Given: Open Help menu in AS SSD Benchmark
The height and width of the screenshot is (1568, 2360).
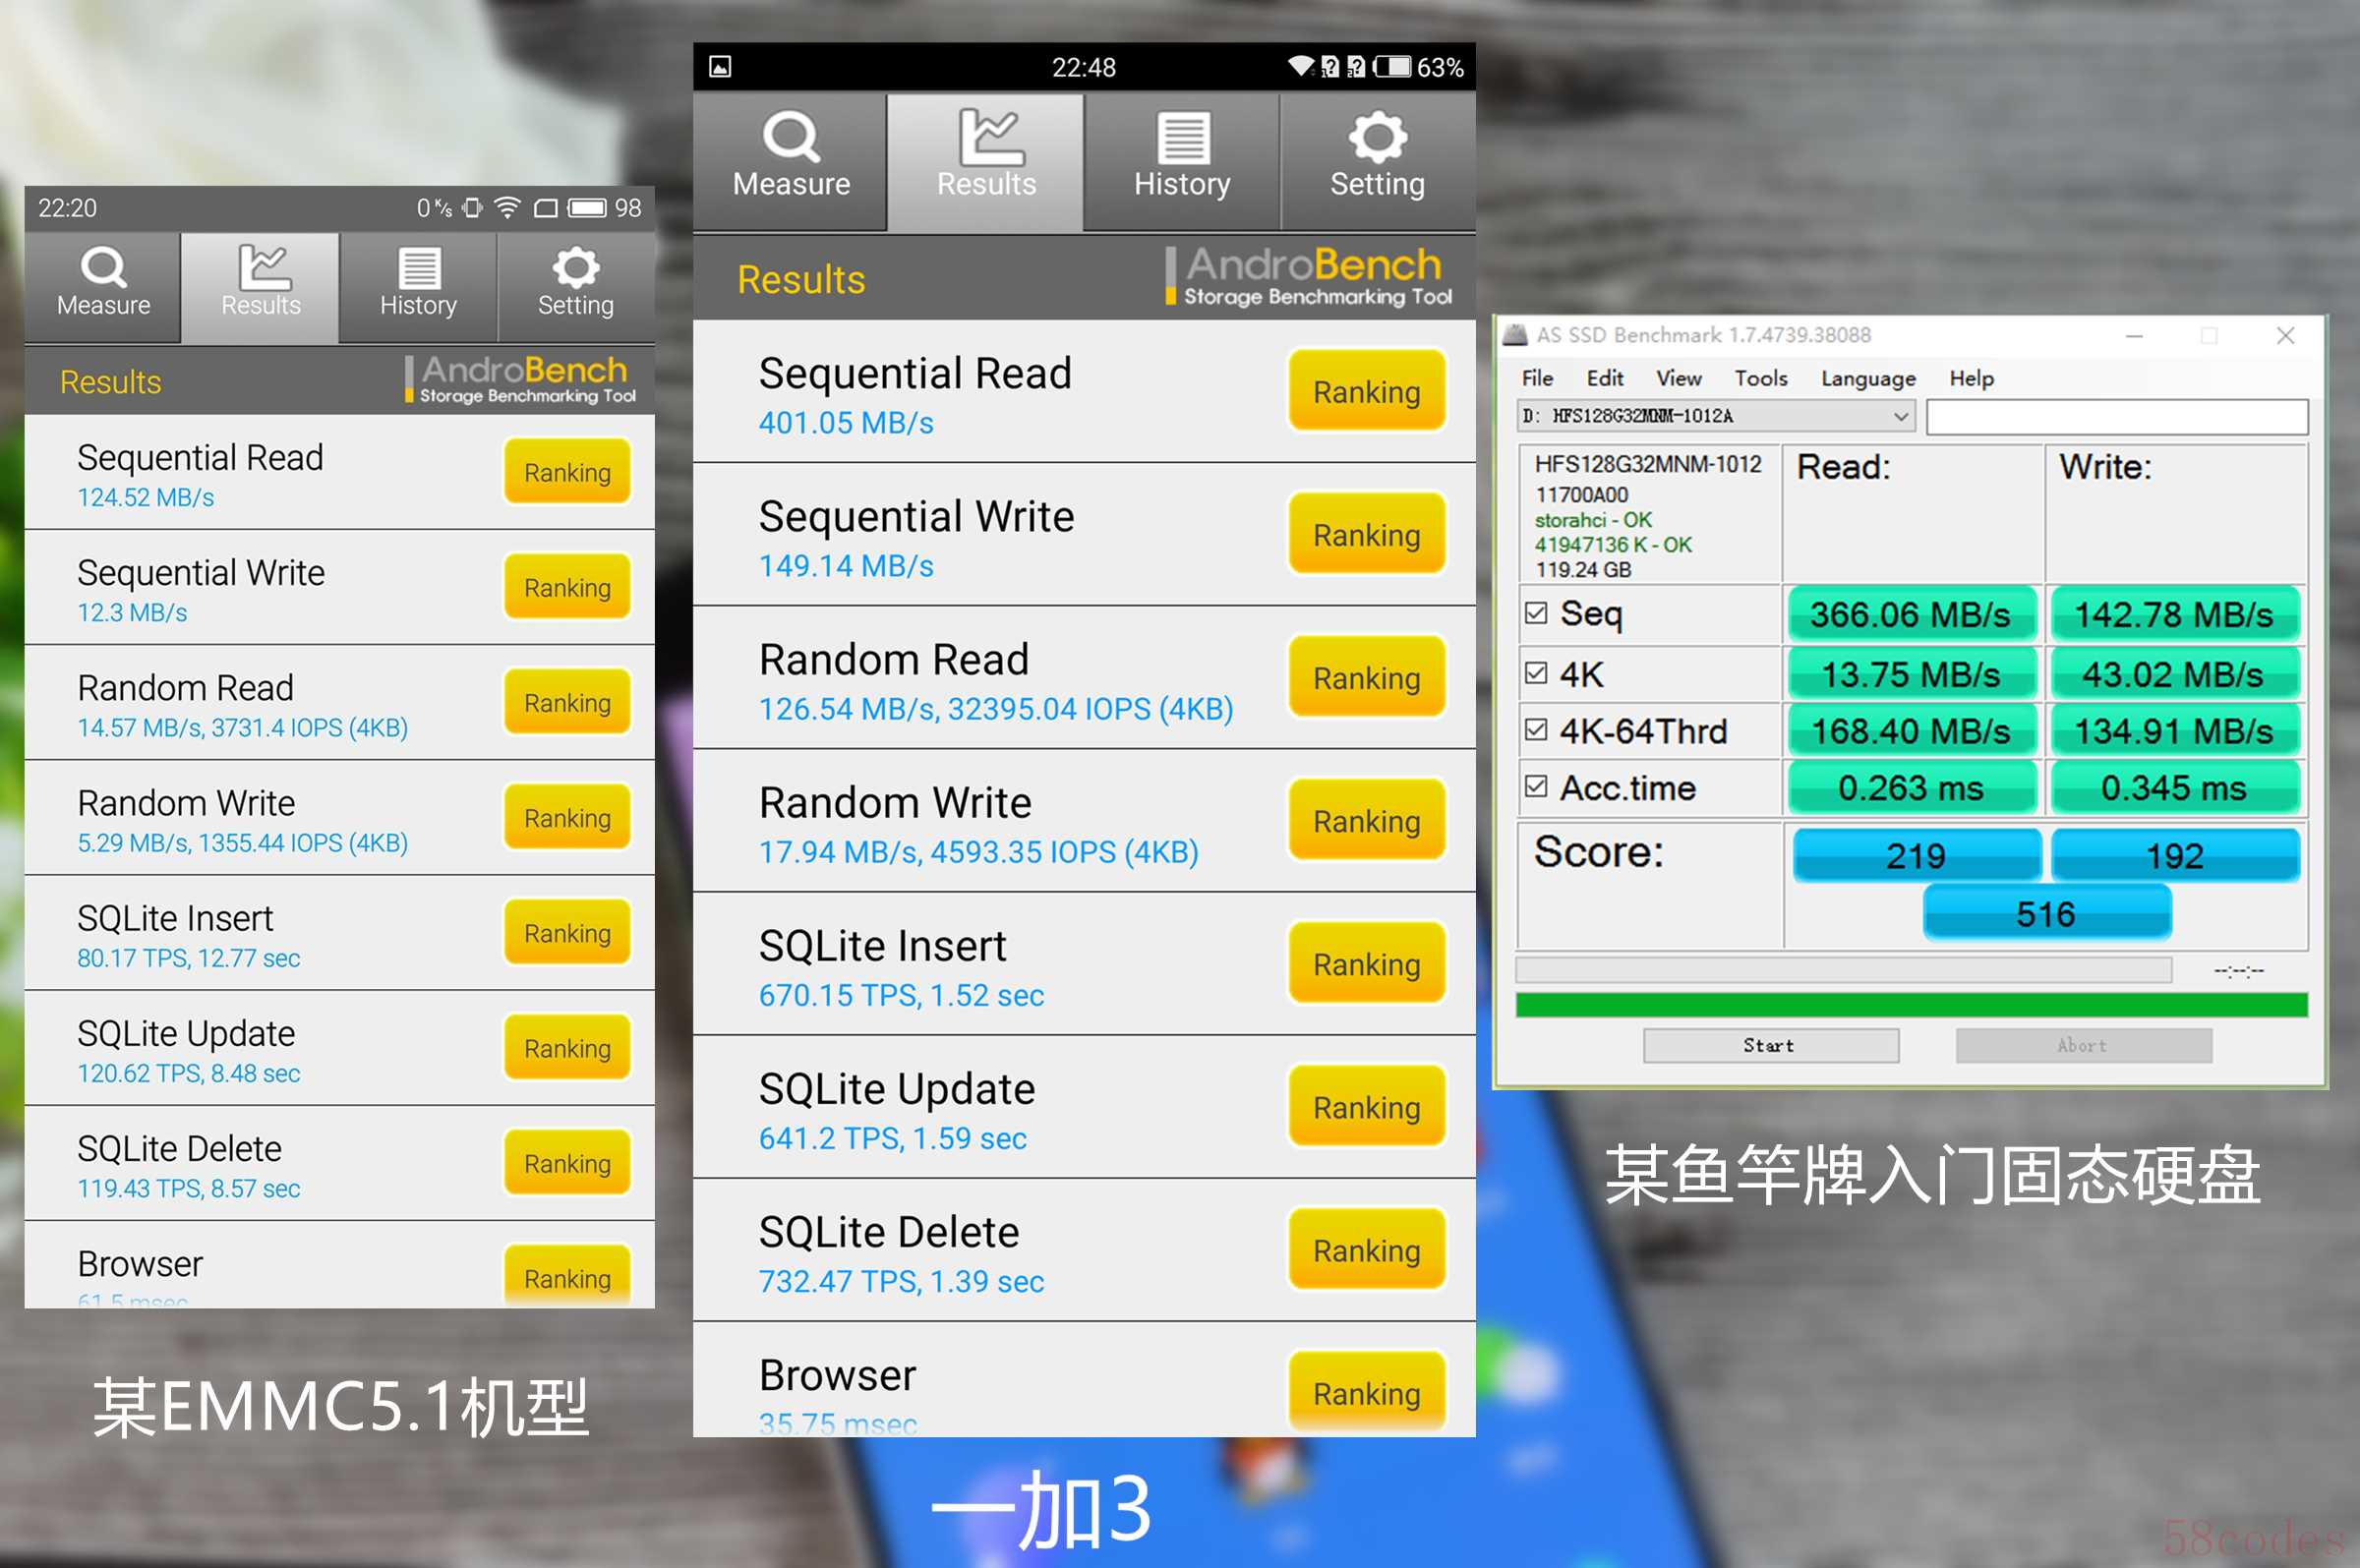Looking at the screenshot, I should [x=1971, y=378].
